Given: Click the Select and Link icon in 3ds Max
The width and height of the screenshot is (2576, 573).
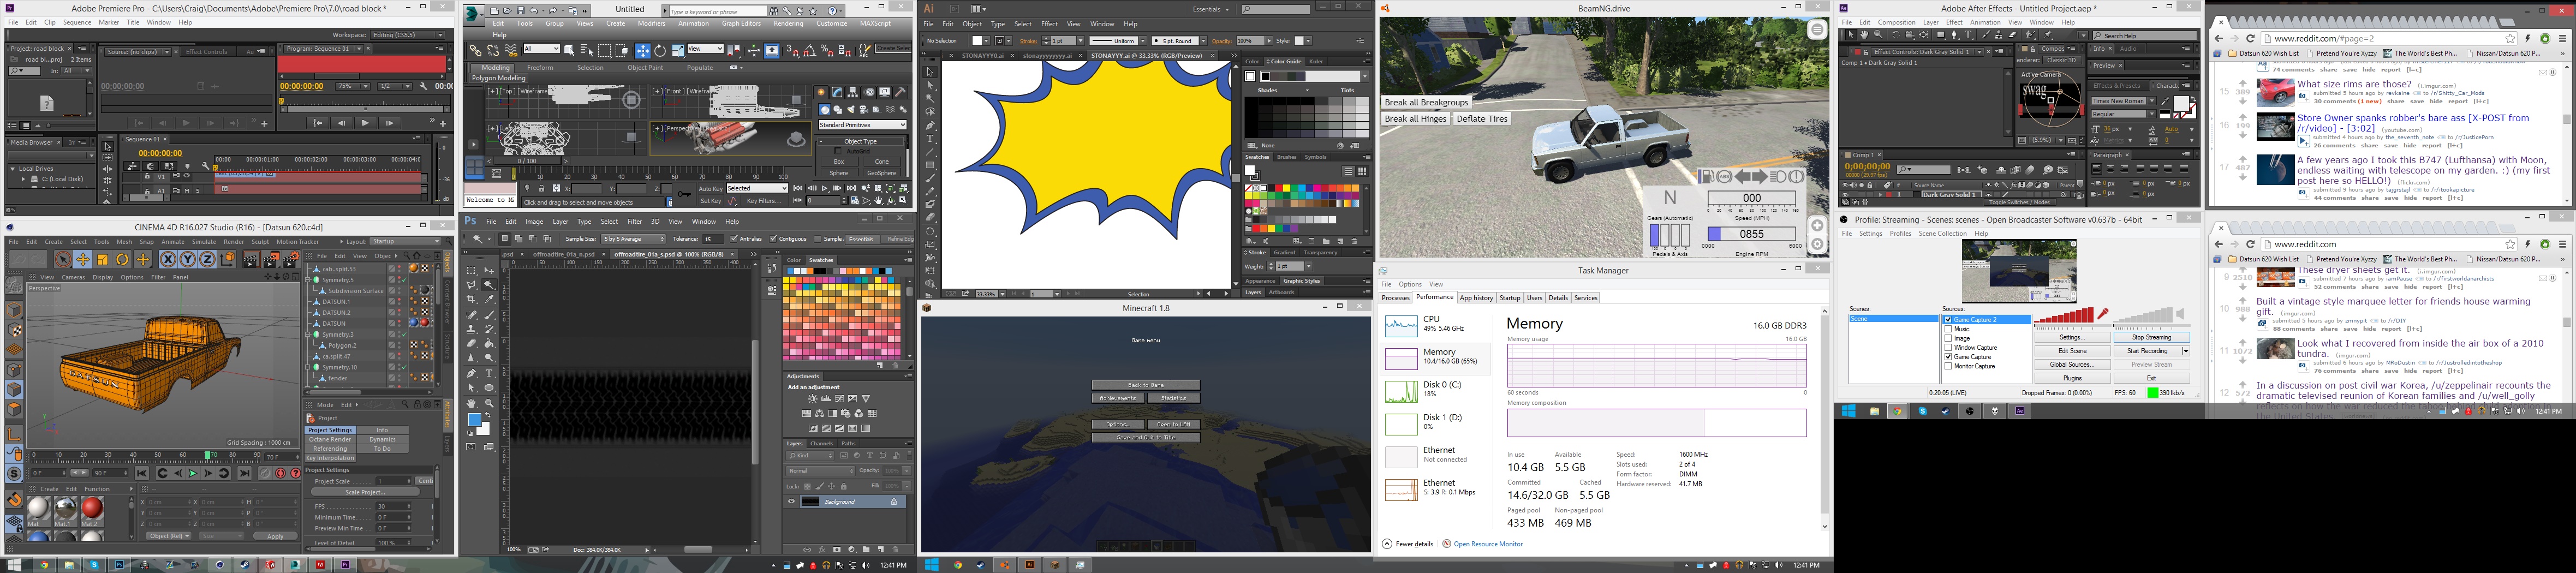Looking at the screenshot, I should point(476,50).
